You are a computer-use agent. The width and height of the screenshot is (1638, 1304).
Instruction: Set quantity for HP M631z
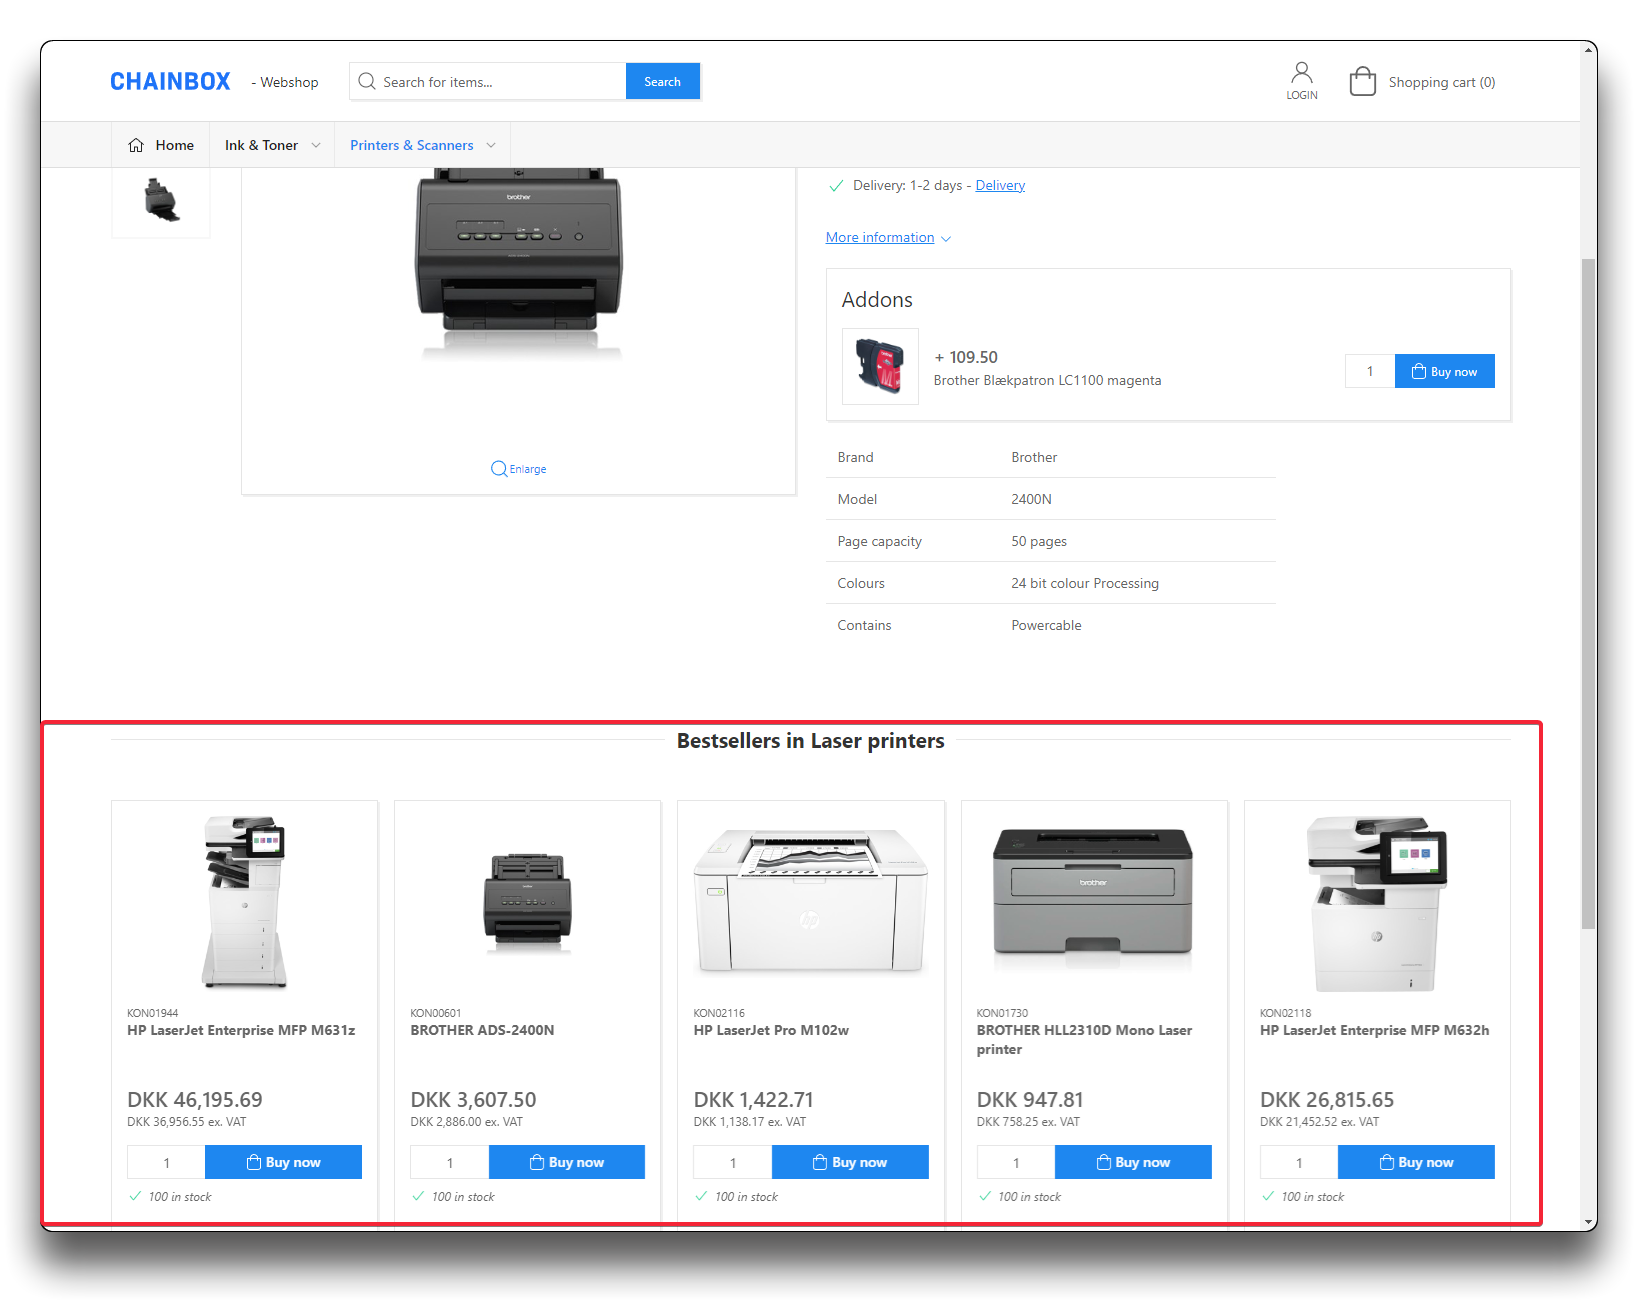tap(166, 1162)
